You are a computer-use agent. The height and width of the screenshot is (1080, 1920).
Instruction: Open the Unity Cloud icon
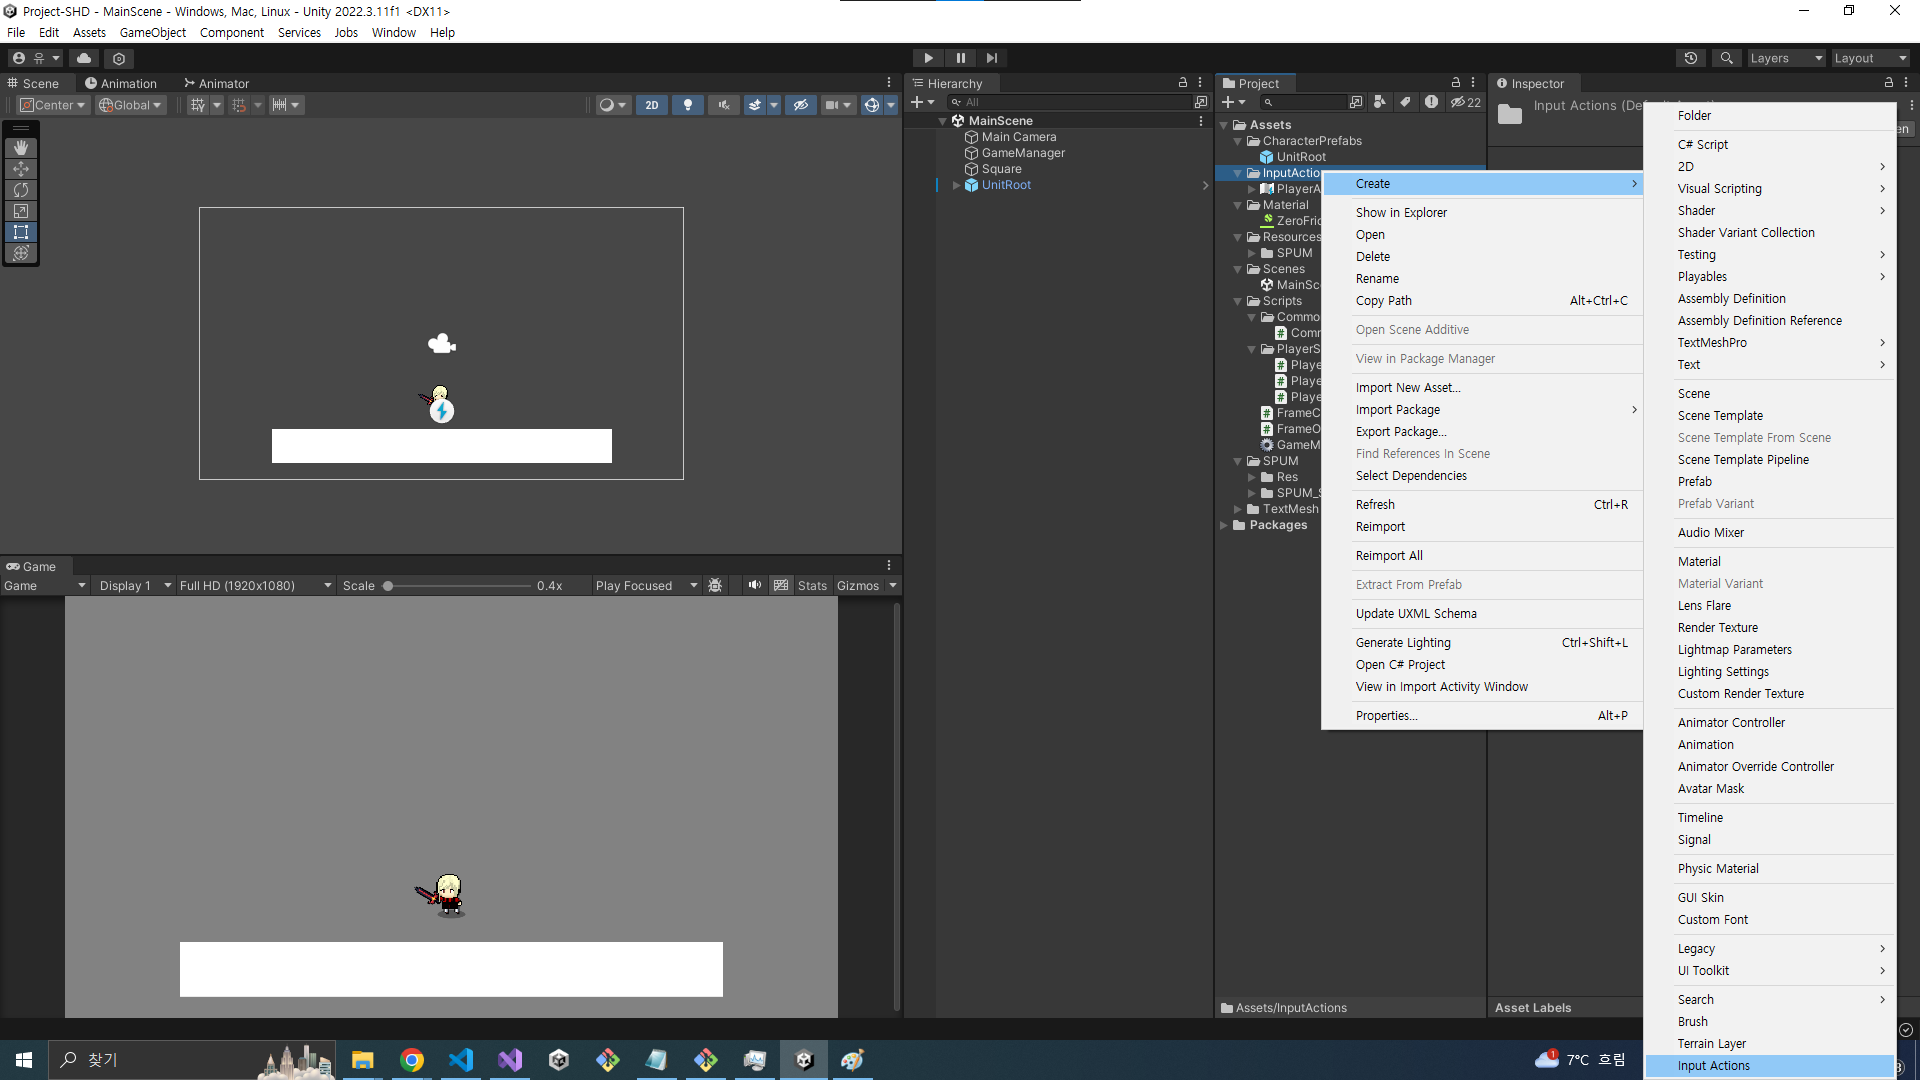[x=84, y=58]
